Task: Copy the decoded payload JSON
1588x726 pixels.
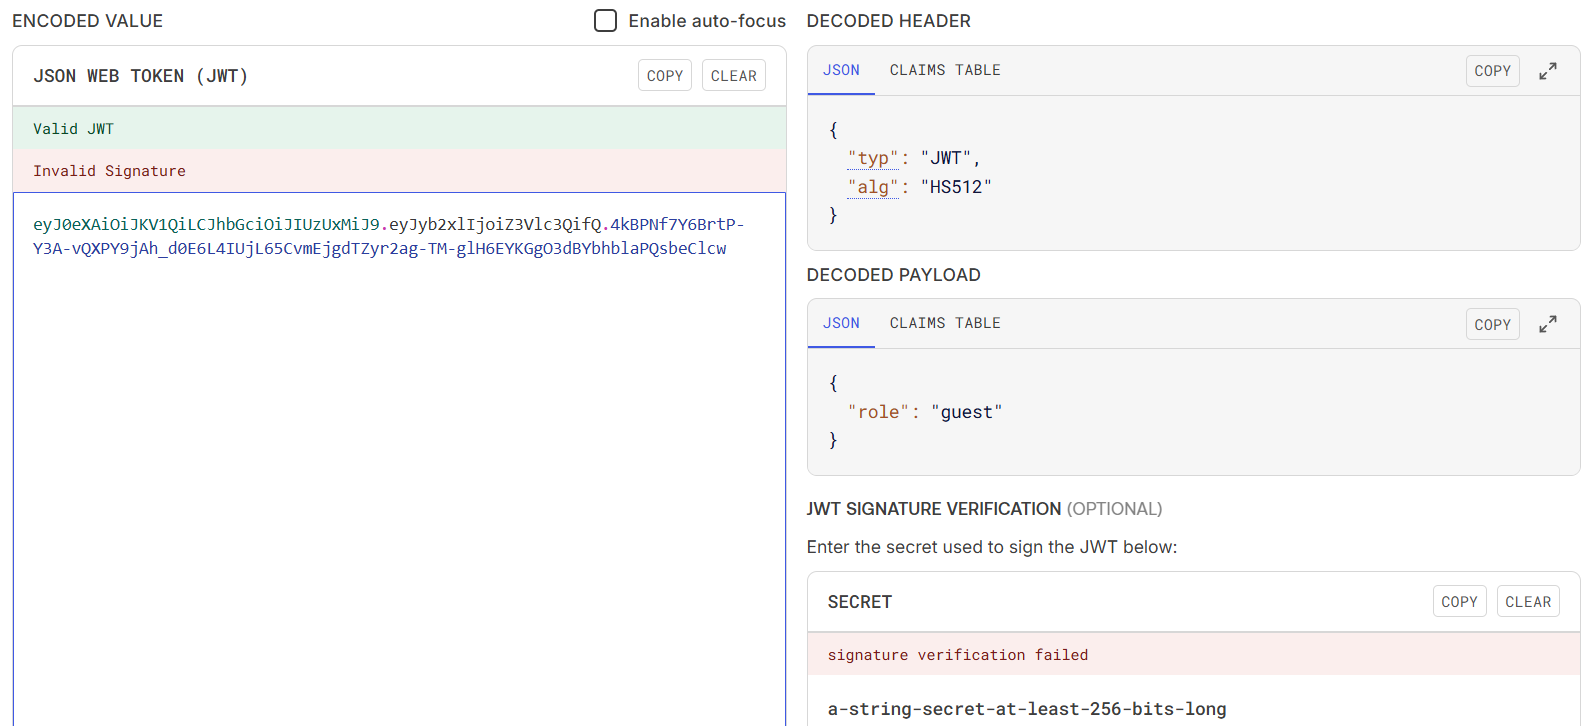Action: click(x=1492, y=324)
